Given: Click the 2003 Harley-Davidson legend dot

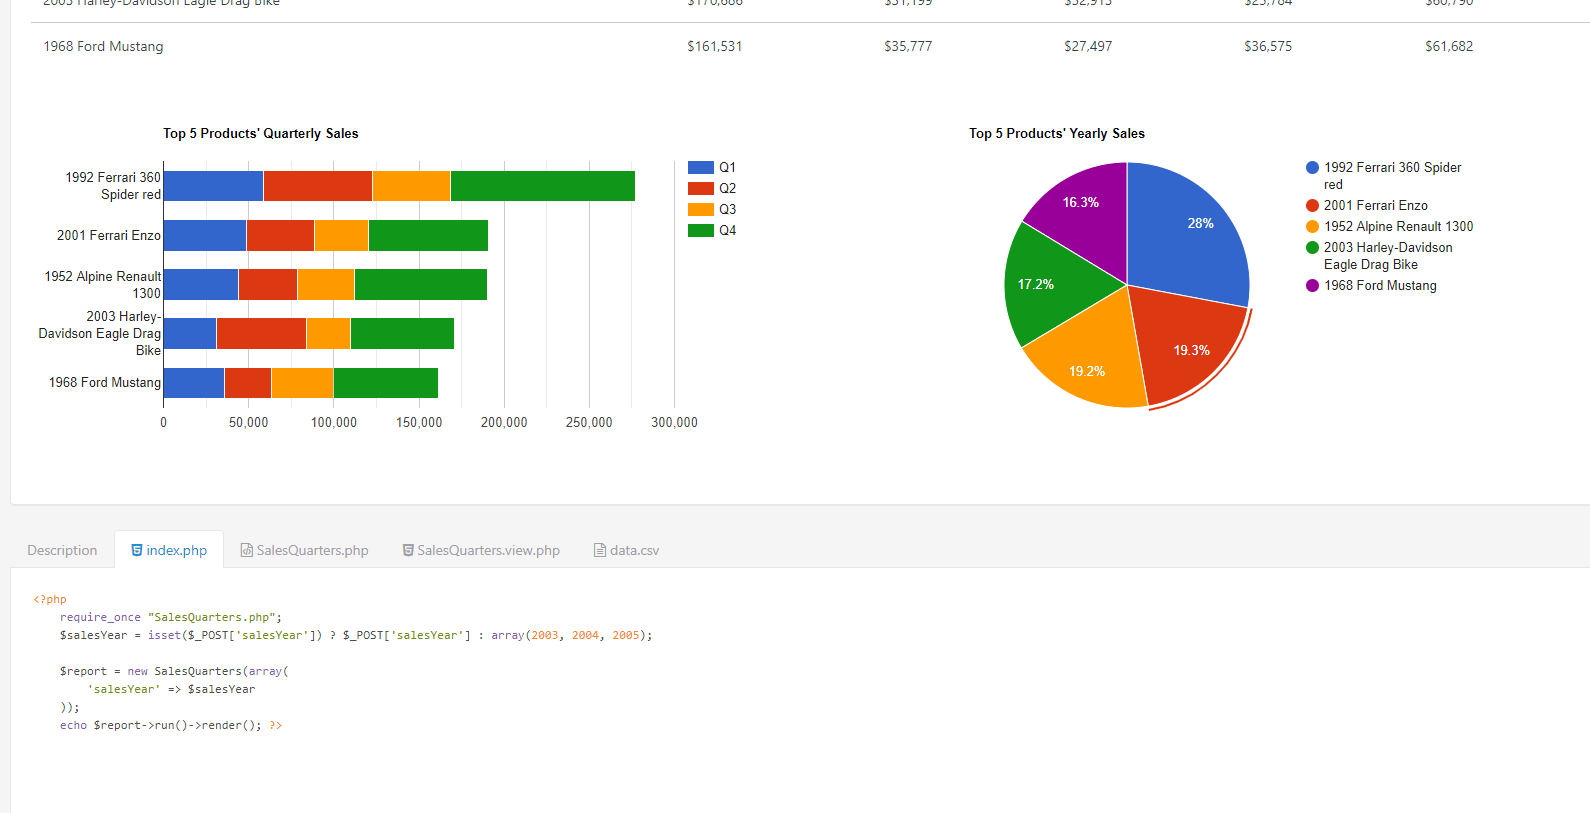Looking at the screenshot, I should point(1312,248).
